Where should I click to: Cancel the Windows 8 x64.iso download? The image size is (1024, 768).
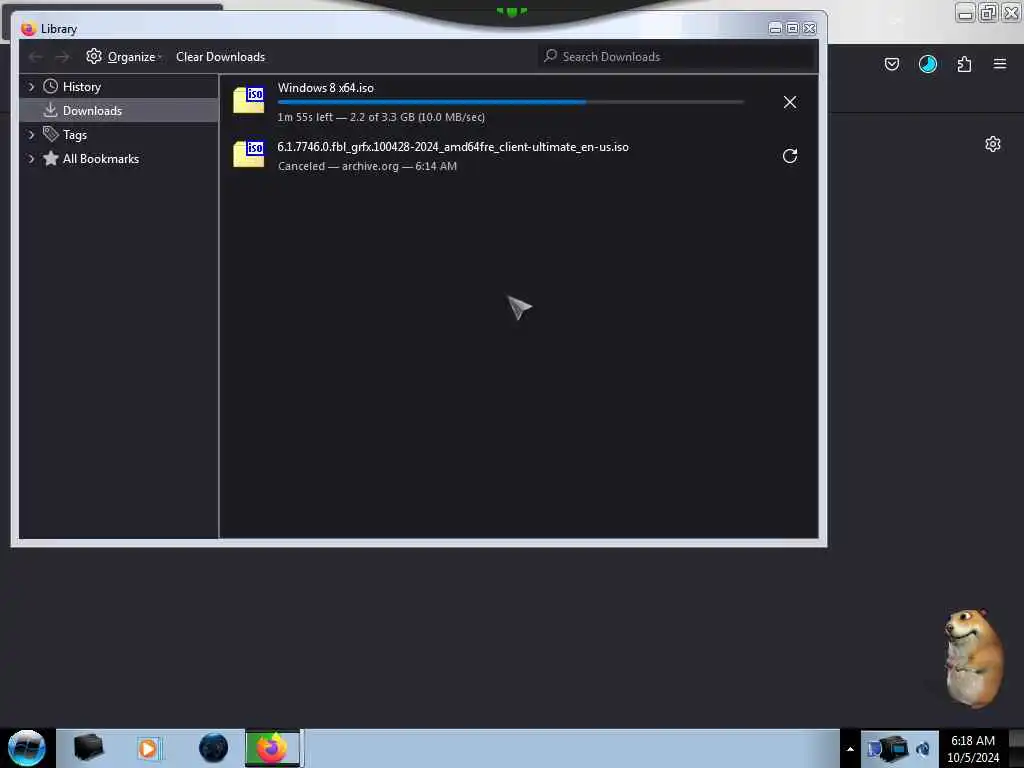pos(790,102)
